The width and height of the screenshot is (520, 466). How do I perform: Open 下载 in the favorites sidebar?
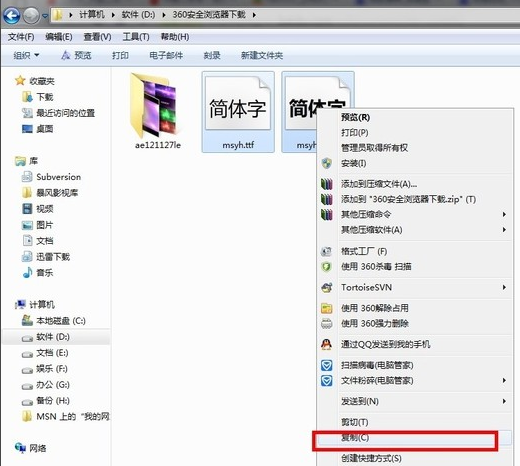(38, 97)
